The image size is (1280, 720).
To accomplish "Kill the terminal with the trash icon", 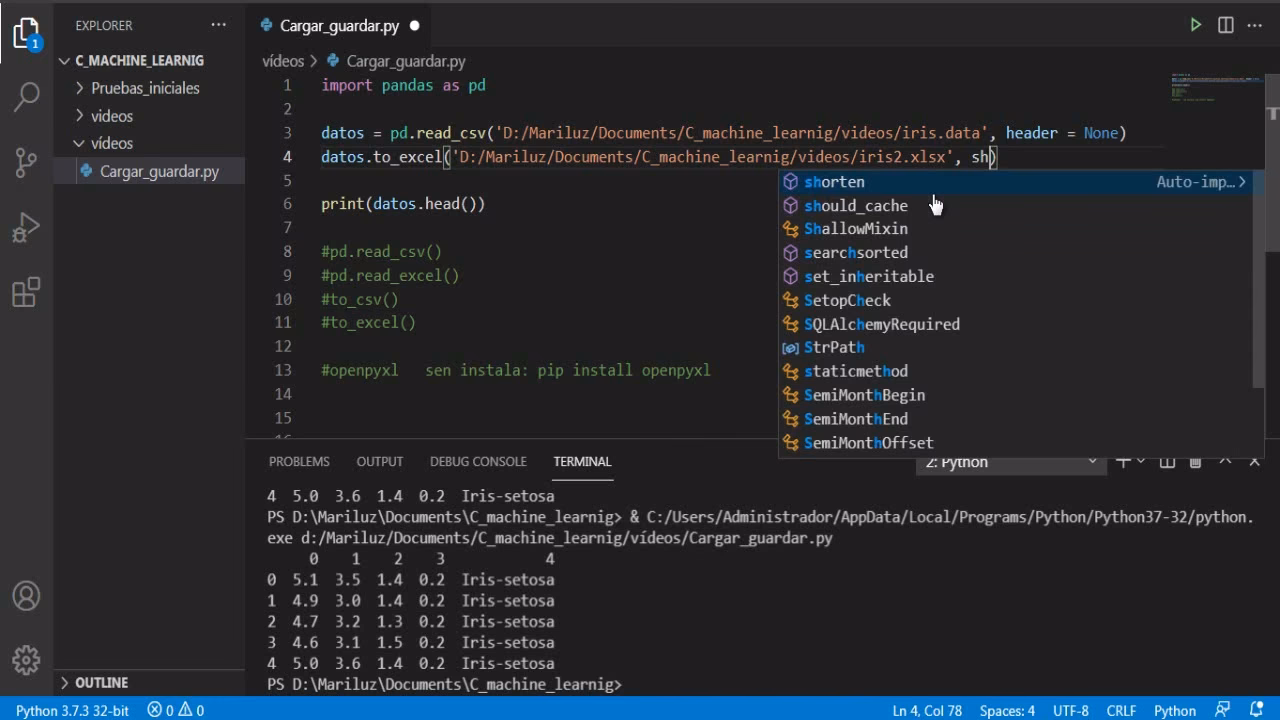I will pos(1194,461).
